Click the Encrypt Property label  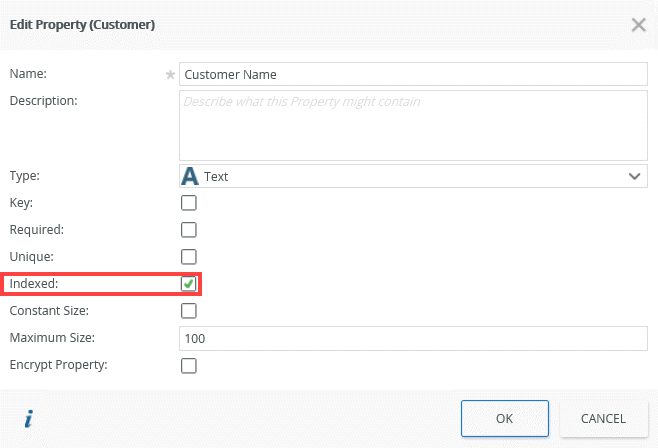pyautogui.click(x=58, y=365)
